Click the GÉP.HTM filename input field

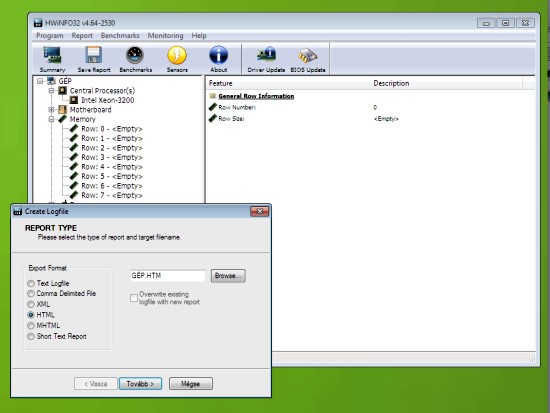[x=168, y=276]
